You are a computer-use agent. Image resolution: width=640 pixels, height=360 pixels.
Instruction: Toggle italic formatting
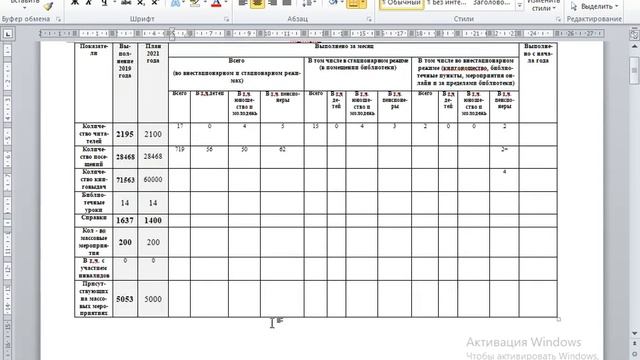coord(89,3)
